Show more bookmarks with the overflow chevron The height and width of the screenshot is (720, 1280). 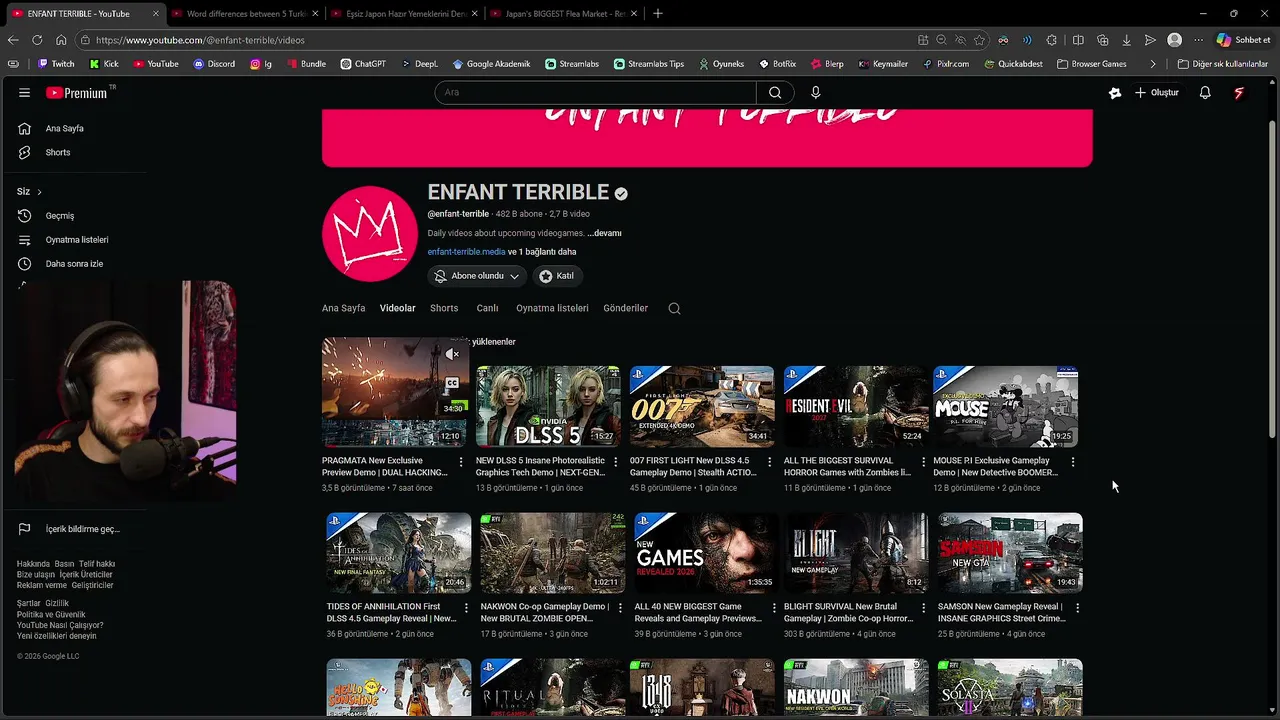(1153, 64)
